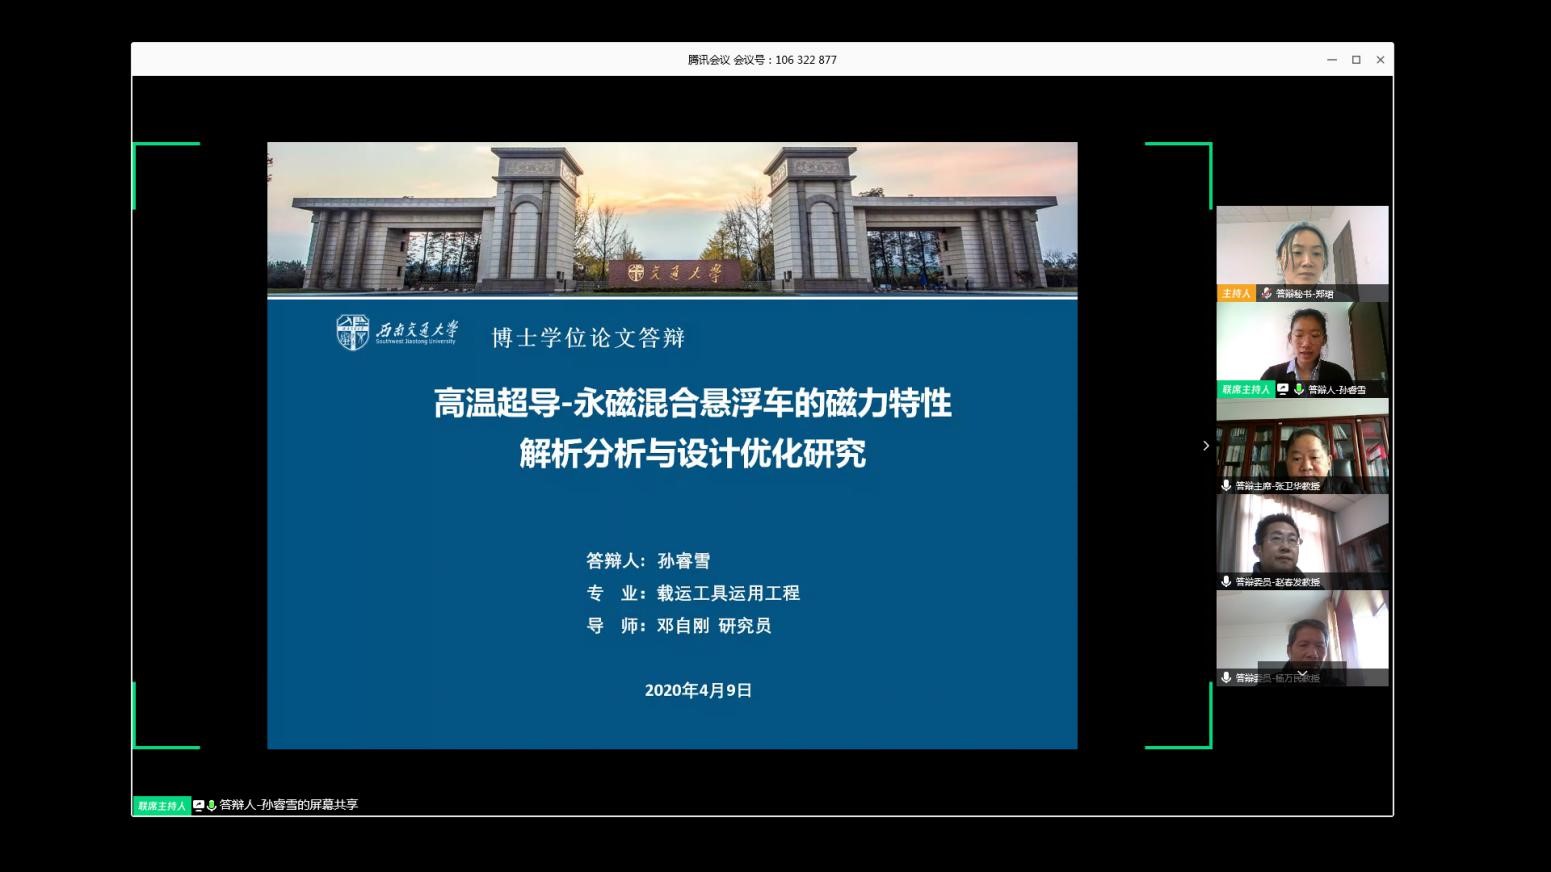Click the green 联席主持人 badge on video tile

click(1245, 389)
